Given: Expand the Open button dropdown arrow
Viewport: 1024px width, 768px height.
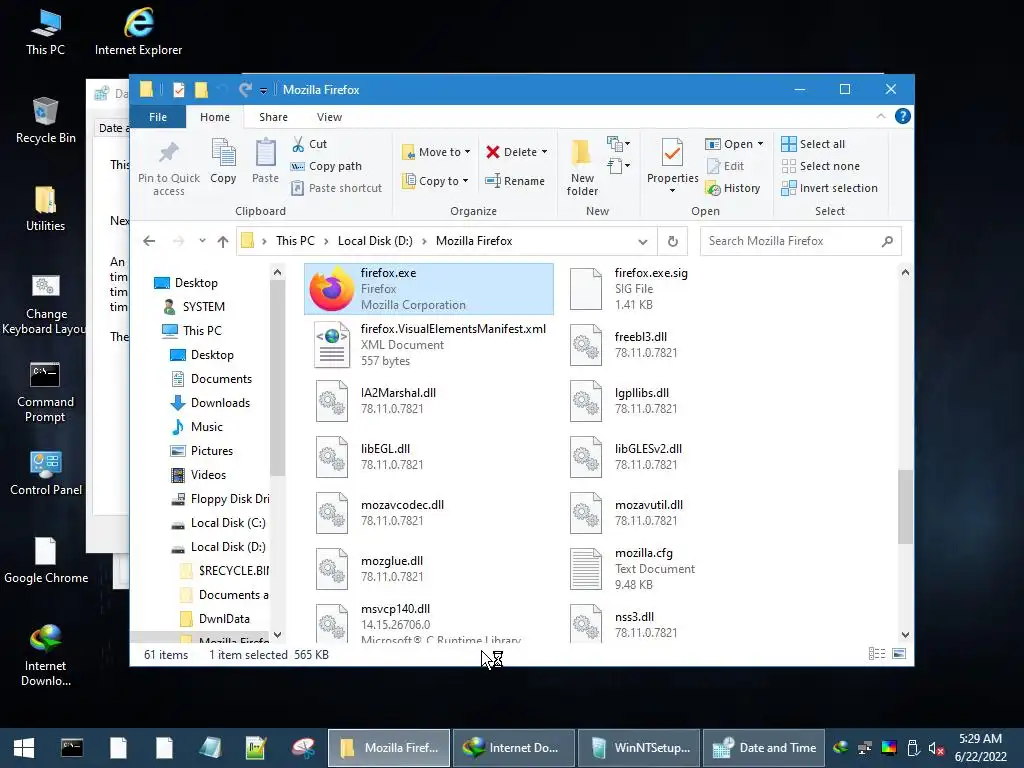Looking at the screenshot, I should [760, 144].
